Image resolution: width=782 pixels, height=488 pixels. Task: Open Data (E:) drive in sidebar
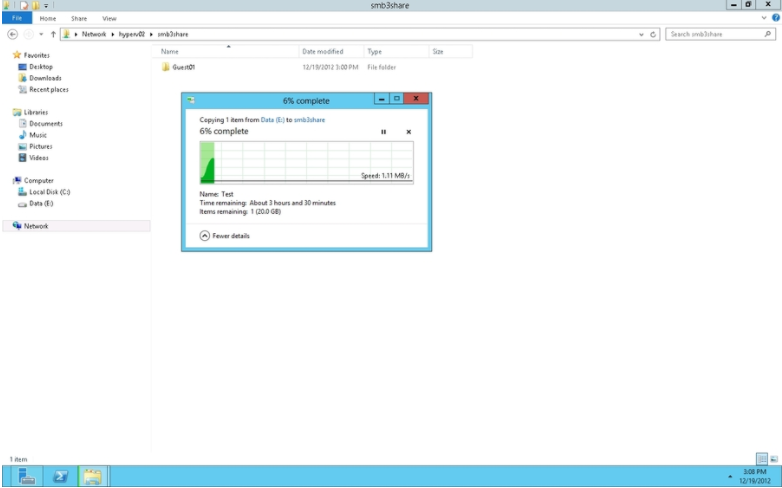tap(35, 204)
